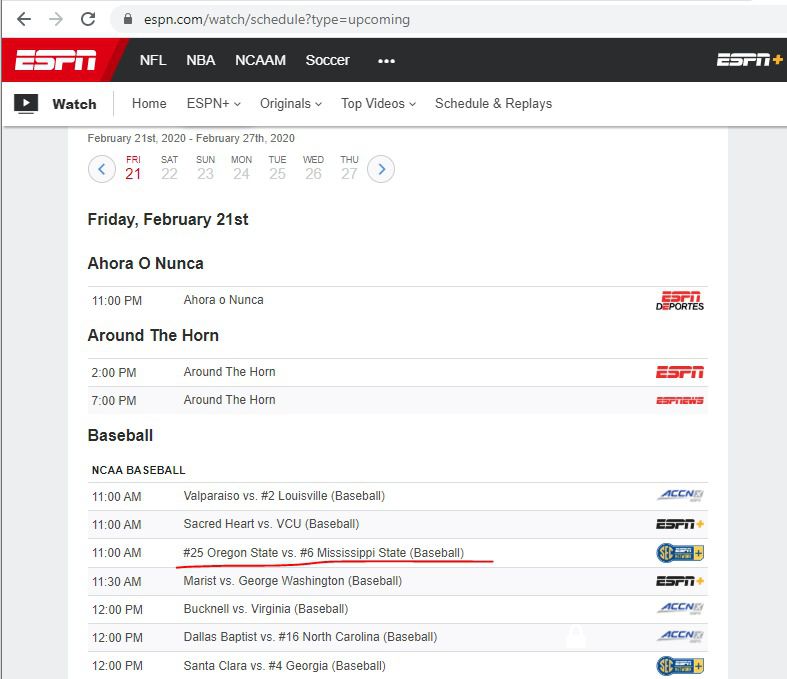Reload the page with the refresh icon

point(88,19)
